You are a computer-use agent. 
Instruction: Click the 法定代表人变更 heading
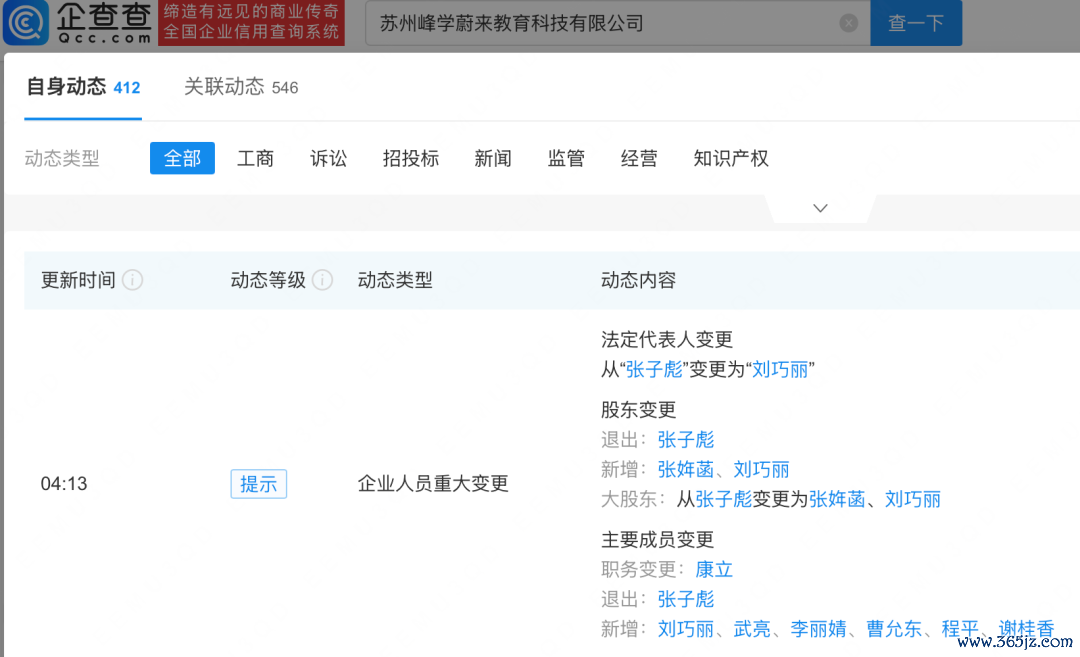[x=667, y=340]
